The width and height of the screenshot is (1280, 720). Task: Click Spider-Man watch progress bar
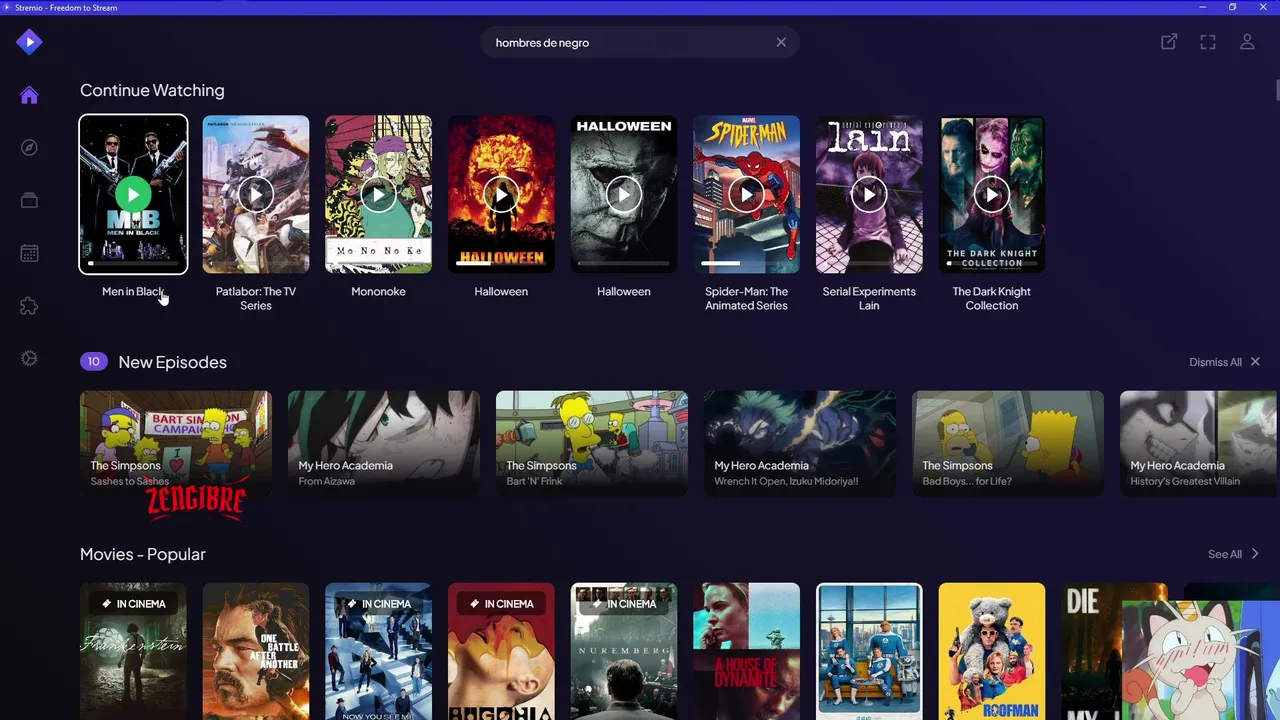pos(746,264)
